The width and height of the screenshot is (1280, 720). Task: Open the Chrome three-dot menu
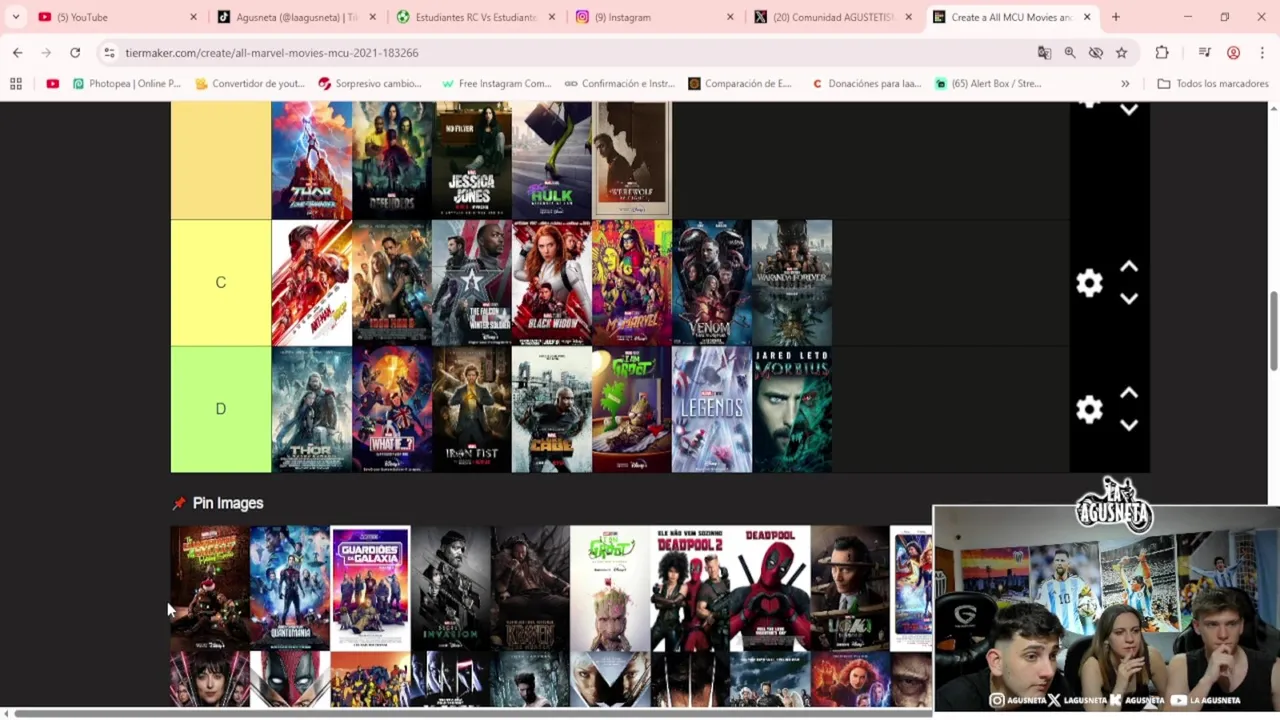(1262, 52)
